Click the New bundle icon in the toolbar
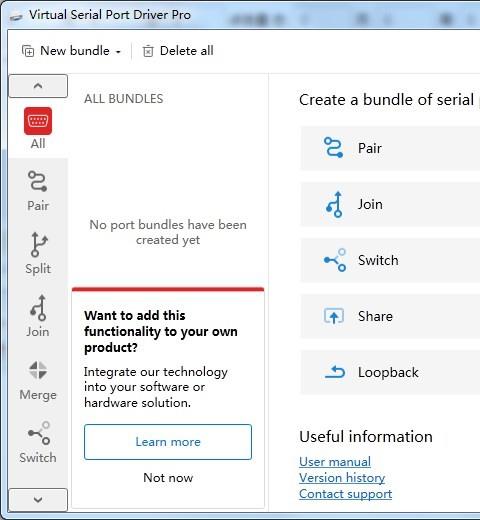Image resolution: width=480 pixels, height=520 pixels. pos(28,51)
